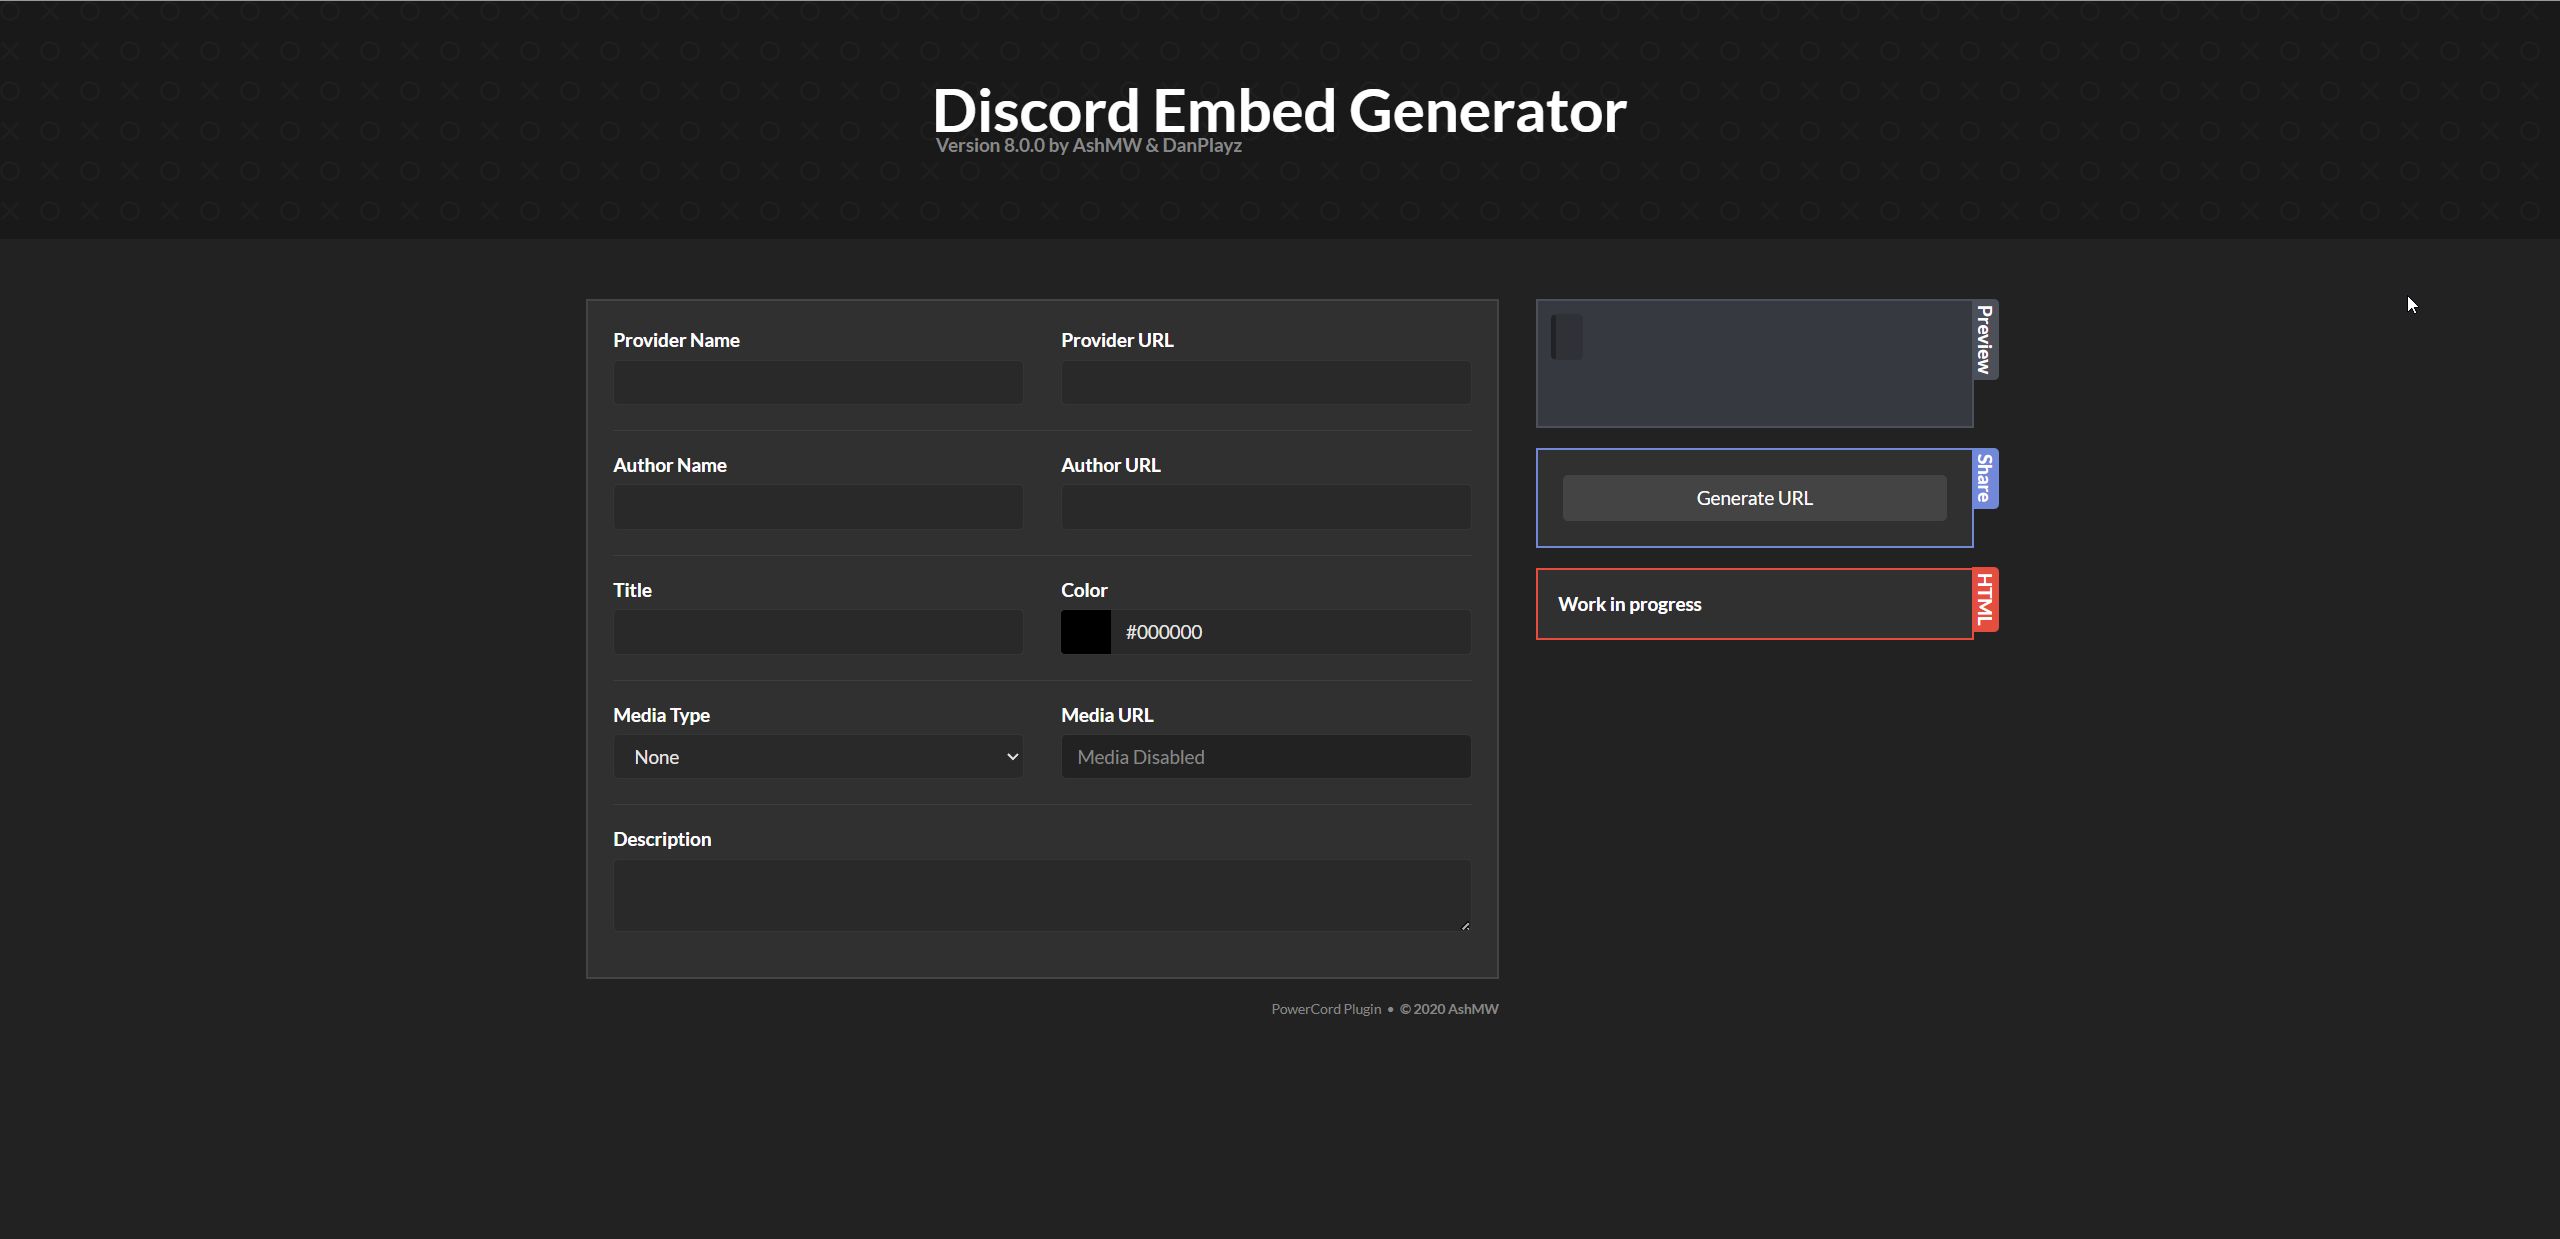Image resolution: width=2560 pixels, height=1239 pixels.
Task: Click the Discord Embed Generator heading
Action: [1279, 110]
